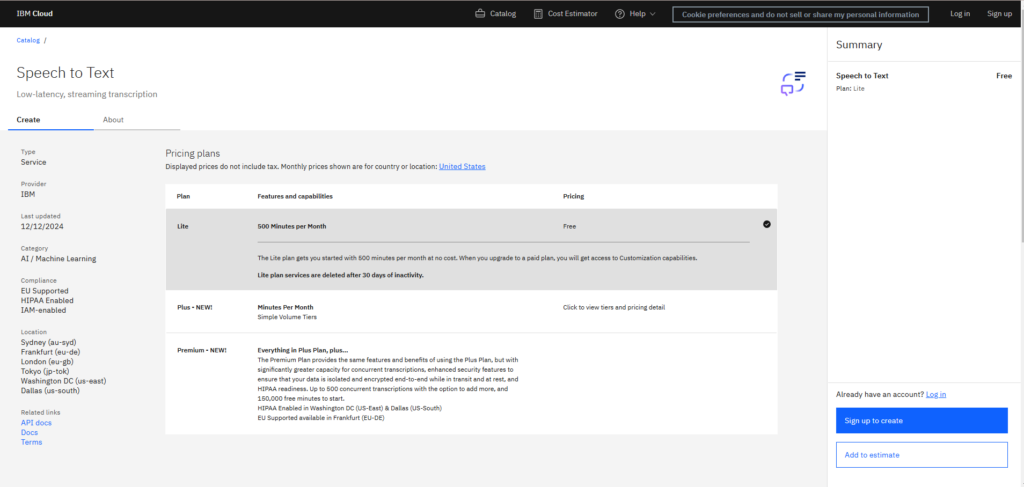Click the Pricing plans heading
Screen dimensions: 1024x487
click(193, 153)
